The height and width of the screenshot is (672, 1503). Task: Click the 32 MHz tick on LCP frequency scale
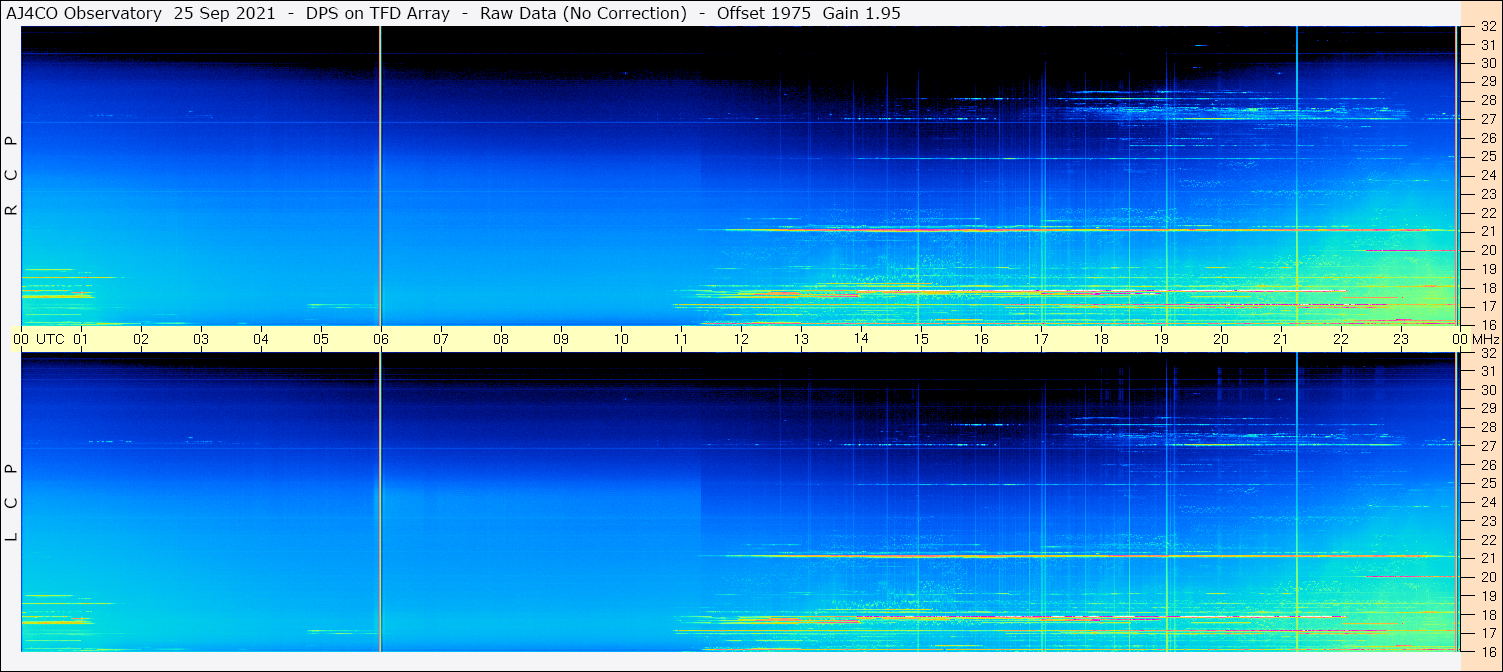coord(1488,353)
